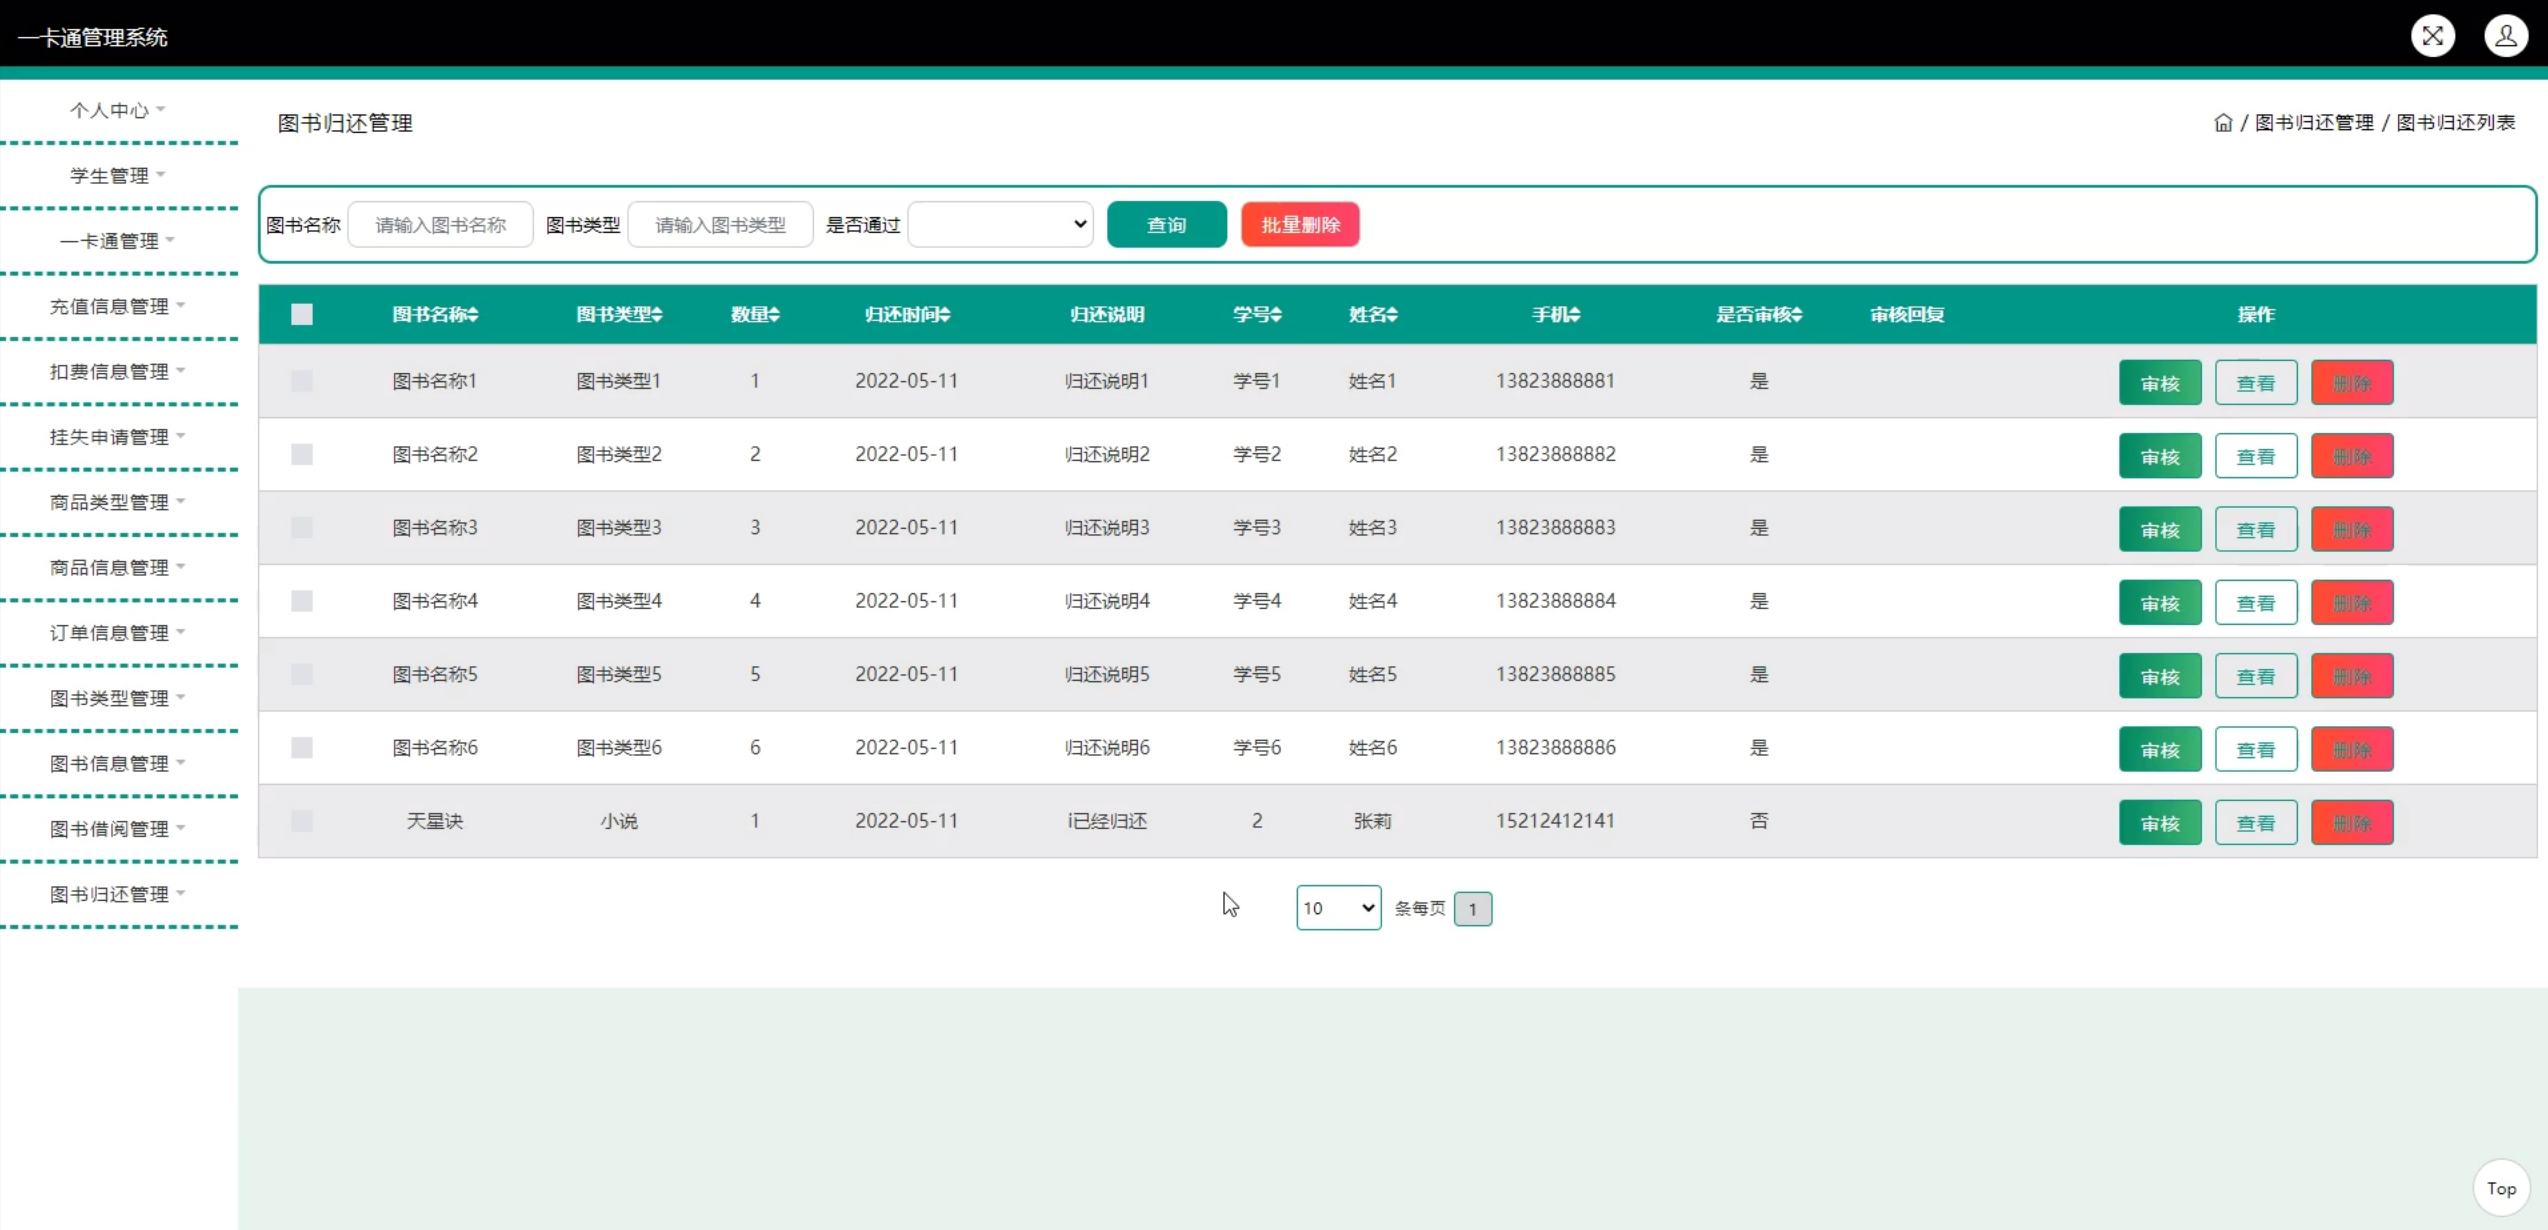Click the Top scroll-to-top button
Screen dimensions: 2548x1230
coord(2500,1188)
